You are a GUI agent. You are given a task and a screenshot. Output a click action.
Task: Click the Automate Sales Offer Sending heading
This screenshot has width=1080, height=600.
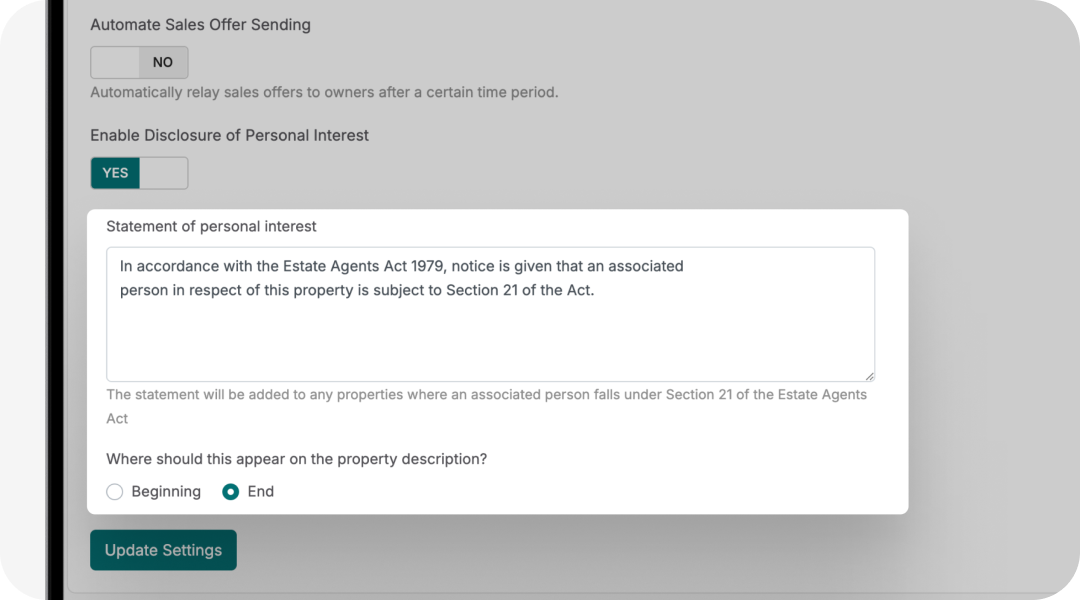[x=200, y=24]
